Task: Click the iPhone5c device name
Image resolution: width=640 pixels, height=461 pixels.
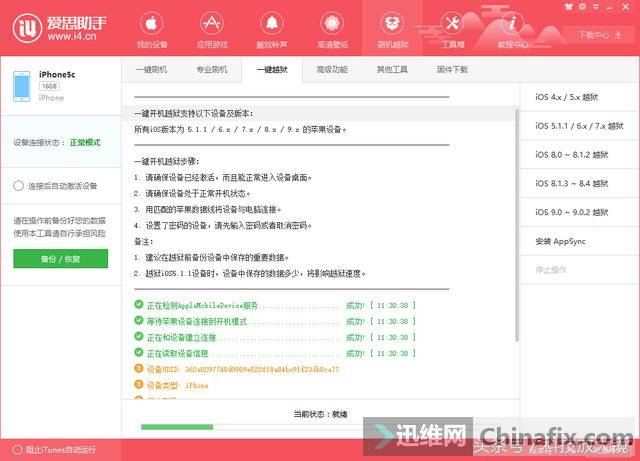Action: [x=57, y=74]
